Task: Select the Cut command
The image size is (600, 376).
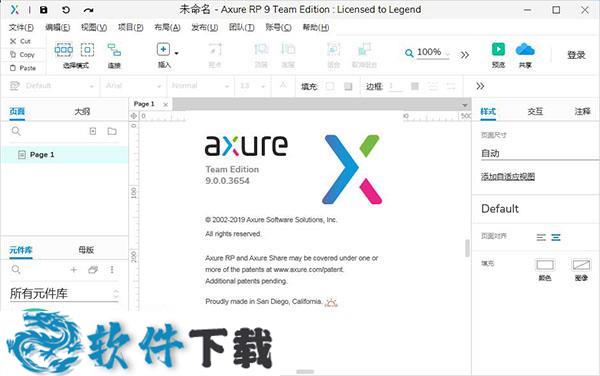Action: [x=20, y=41]
